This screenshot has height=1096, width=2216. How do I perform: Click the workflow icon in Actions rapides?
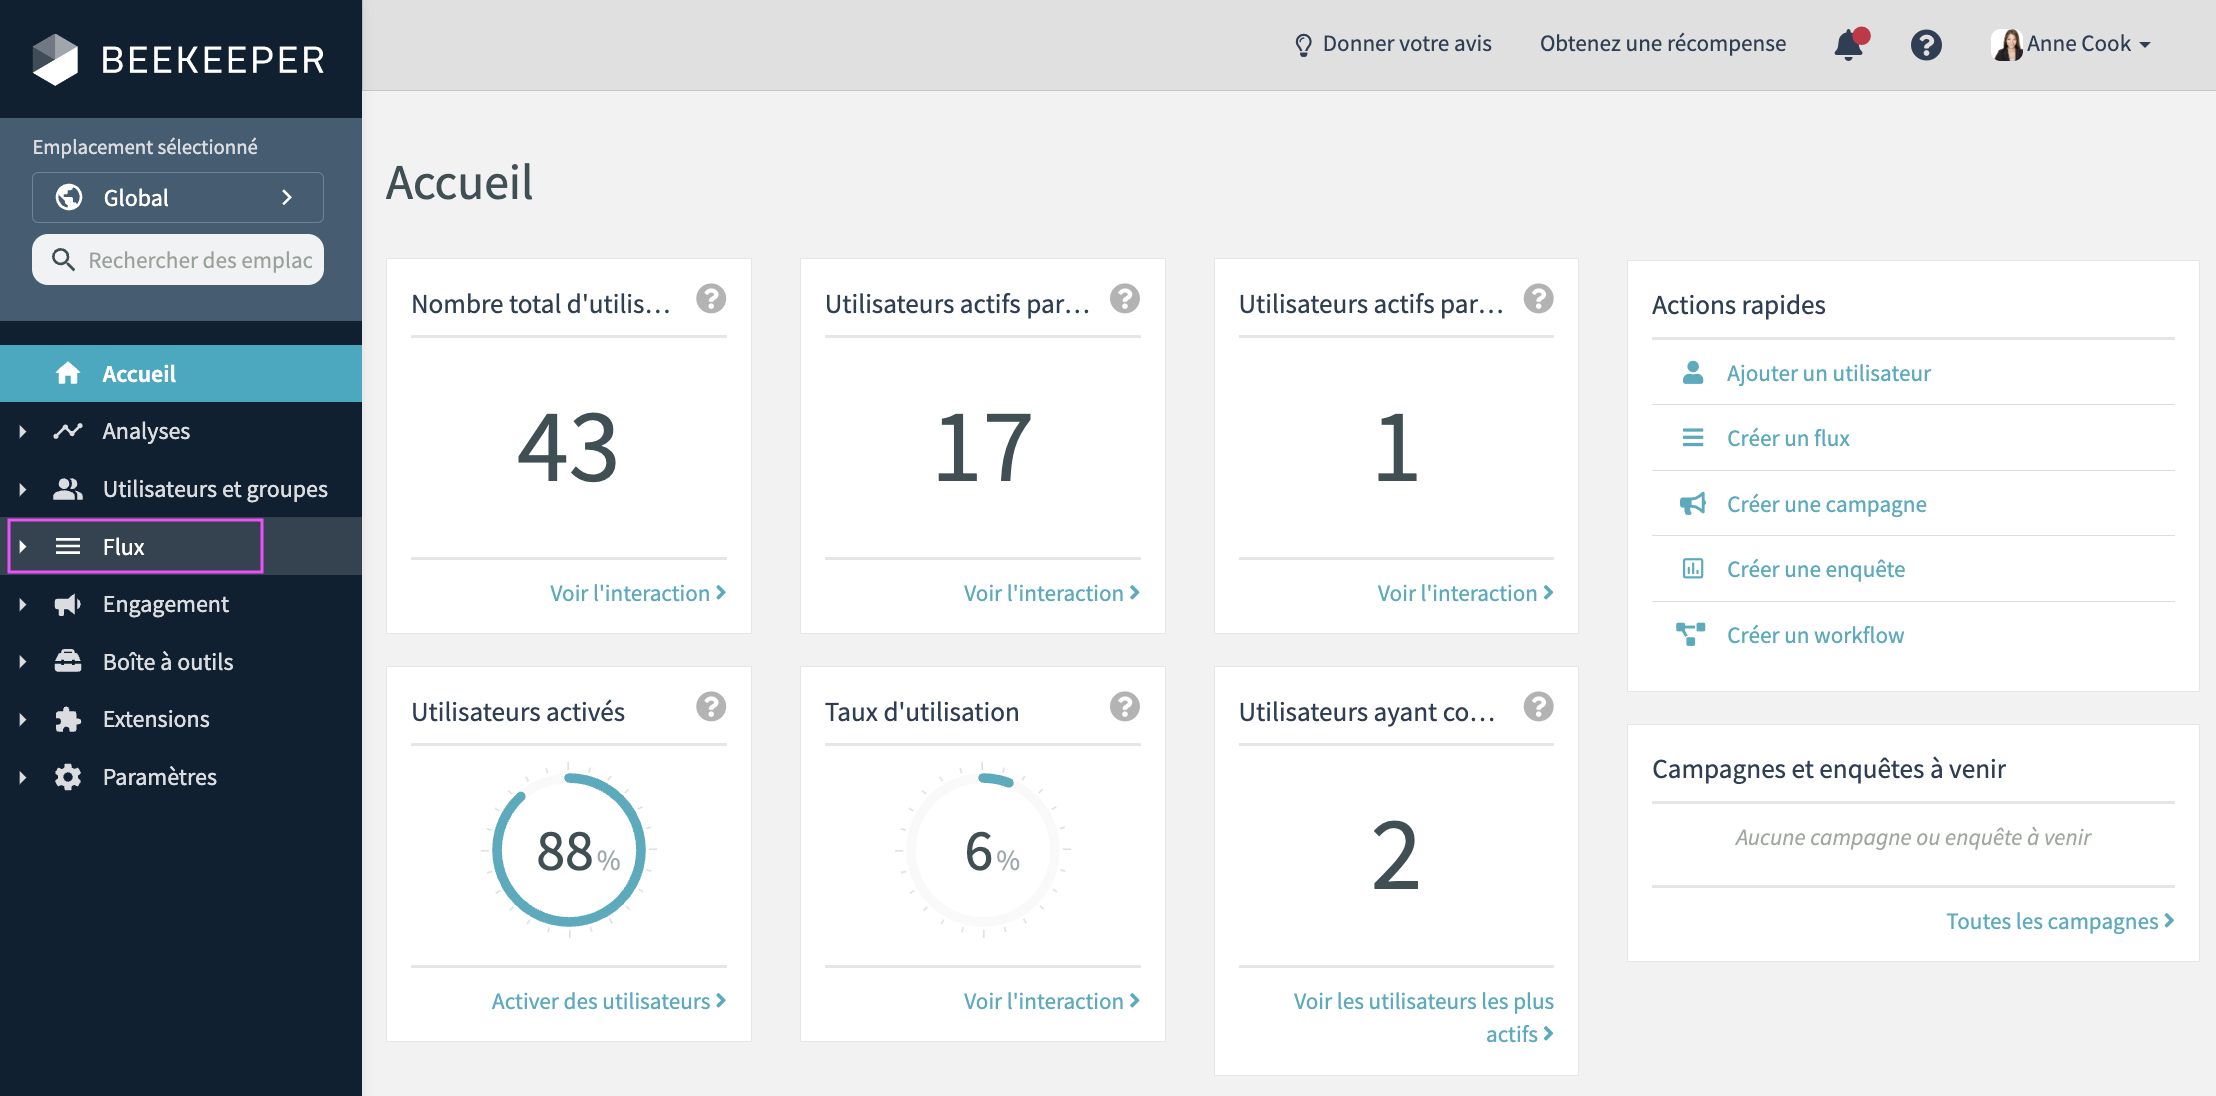pos(1691,635)
